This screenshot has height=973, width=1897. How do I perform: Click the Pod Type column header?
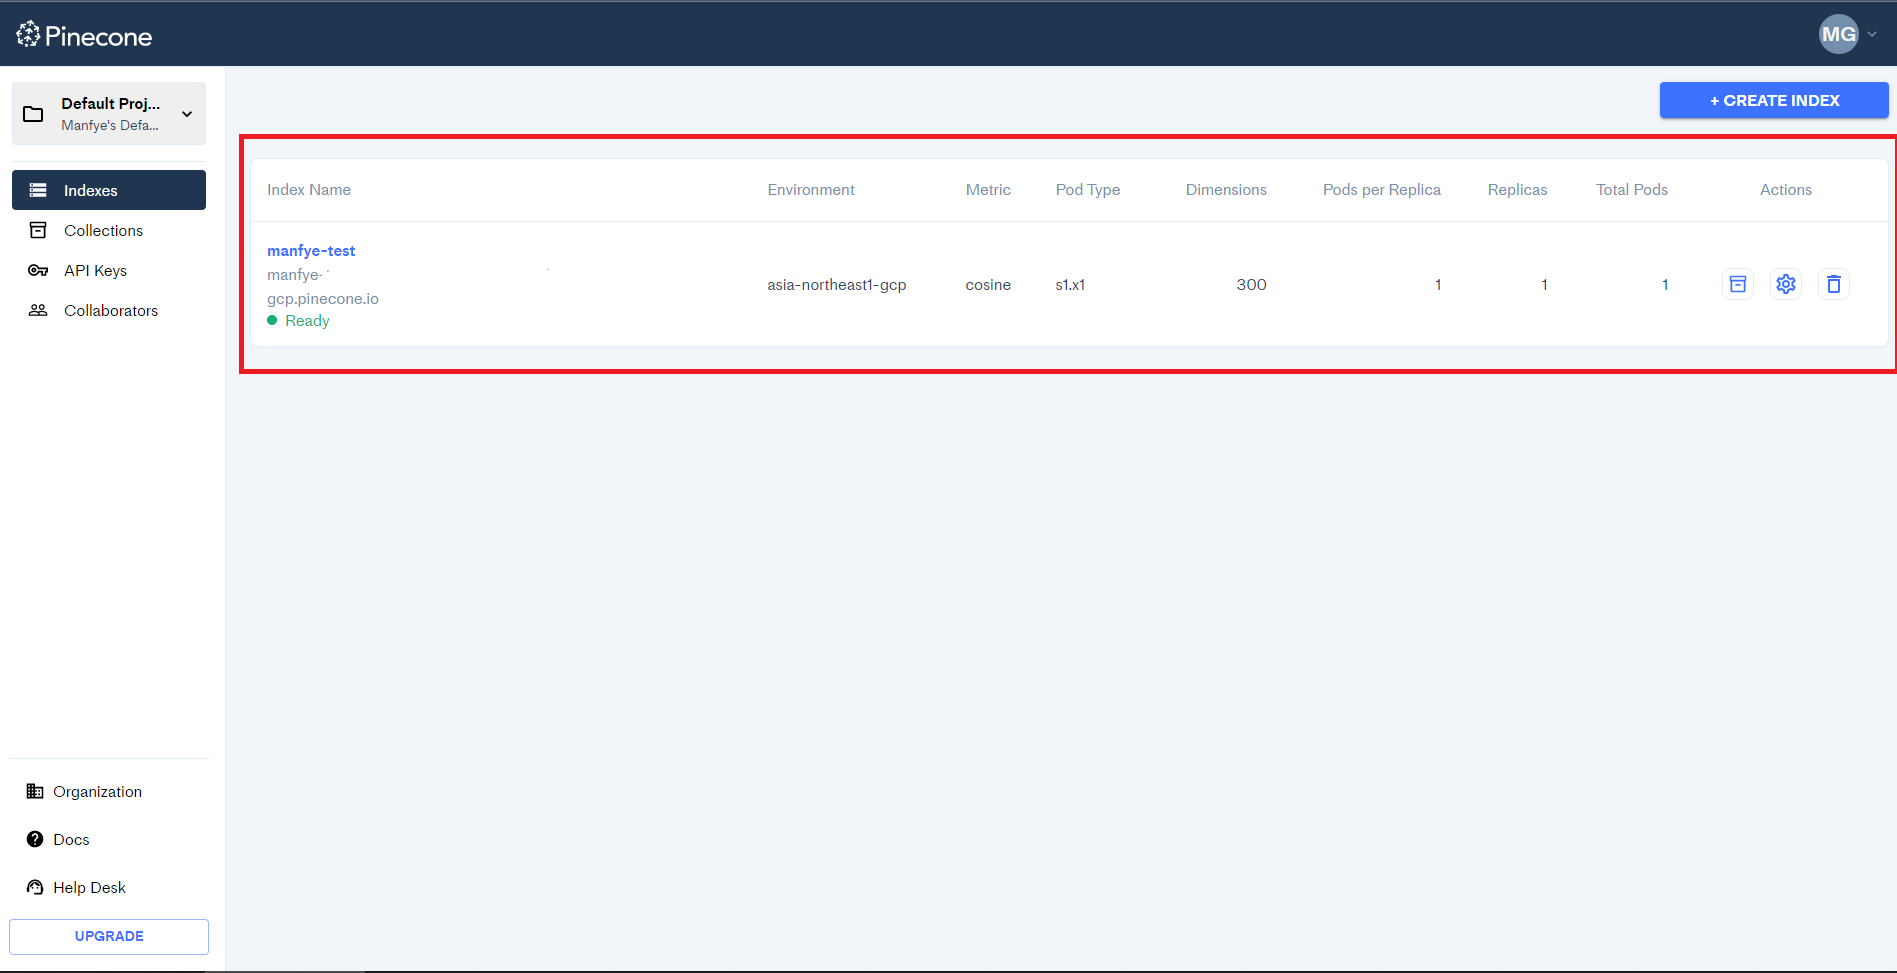(1088, 190)
